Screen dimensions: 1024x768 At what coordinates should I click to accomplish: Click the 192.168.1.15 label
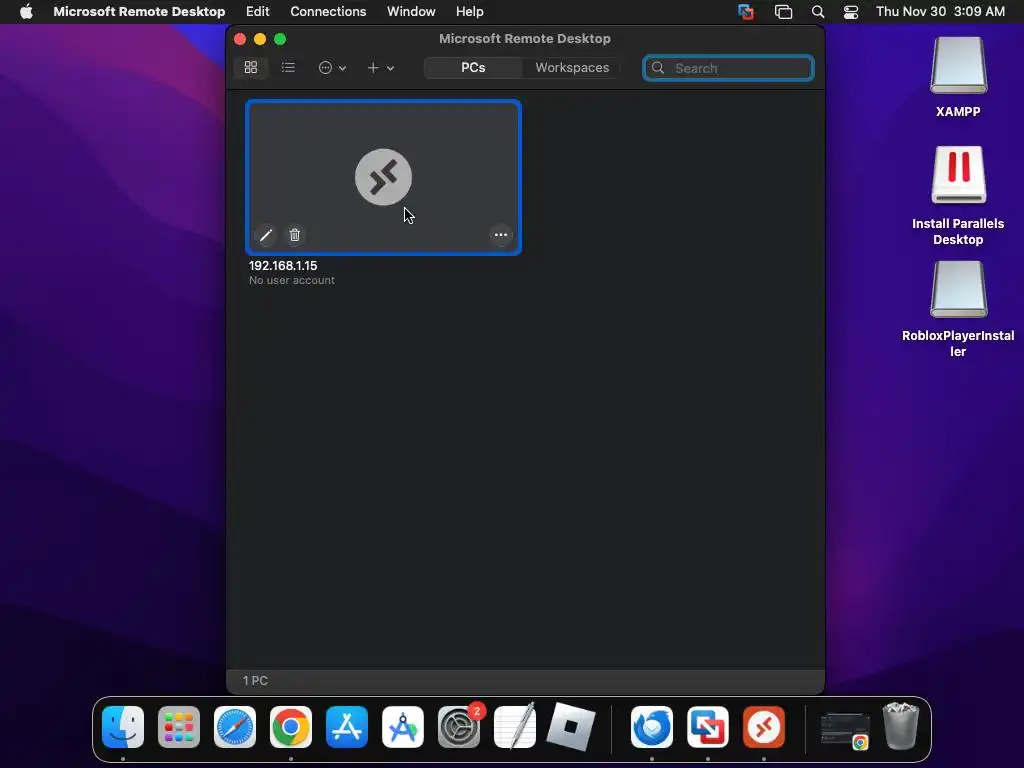point(283,266)
